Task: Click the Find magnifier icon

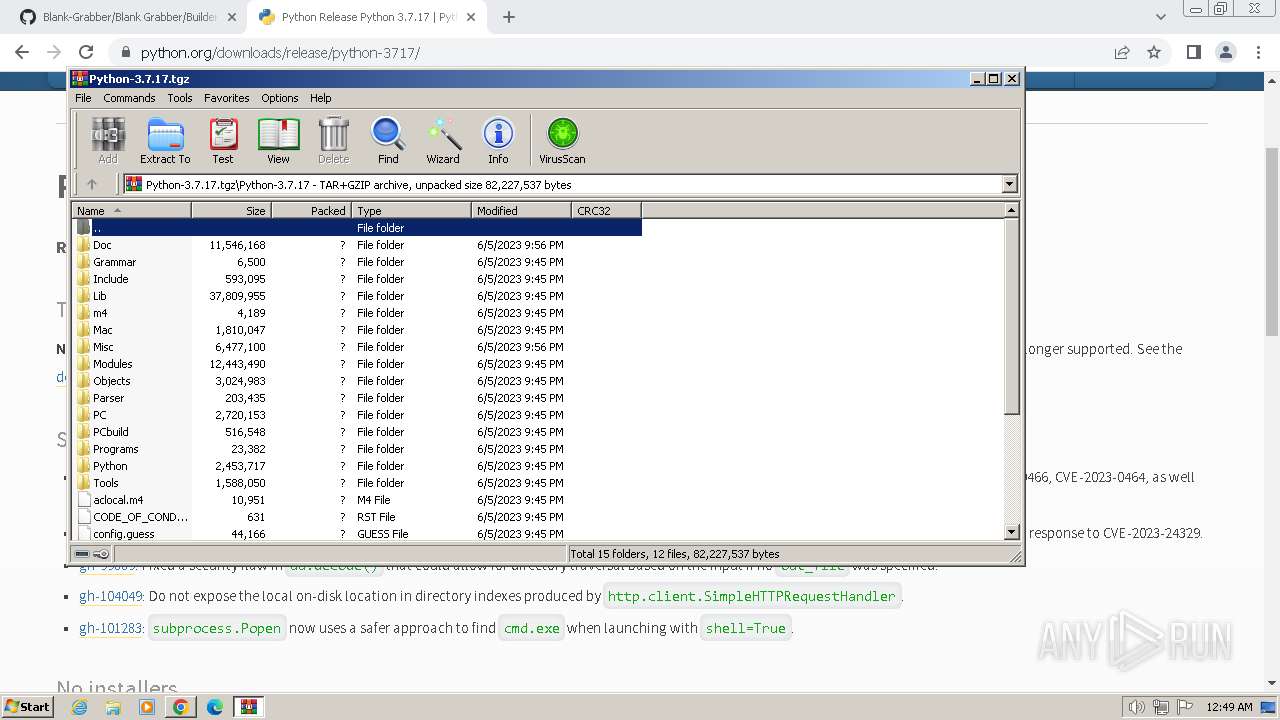Action: point(388,140)
